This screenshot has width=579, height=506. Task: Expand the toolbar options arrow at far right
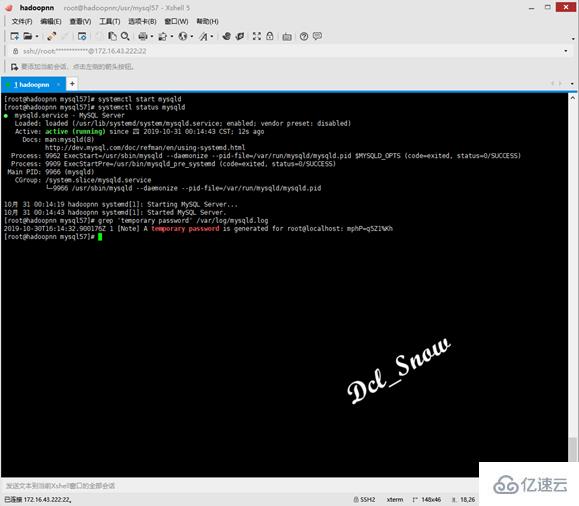pyautogui.click(x=573, y=38)
